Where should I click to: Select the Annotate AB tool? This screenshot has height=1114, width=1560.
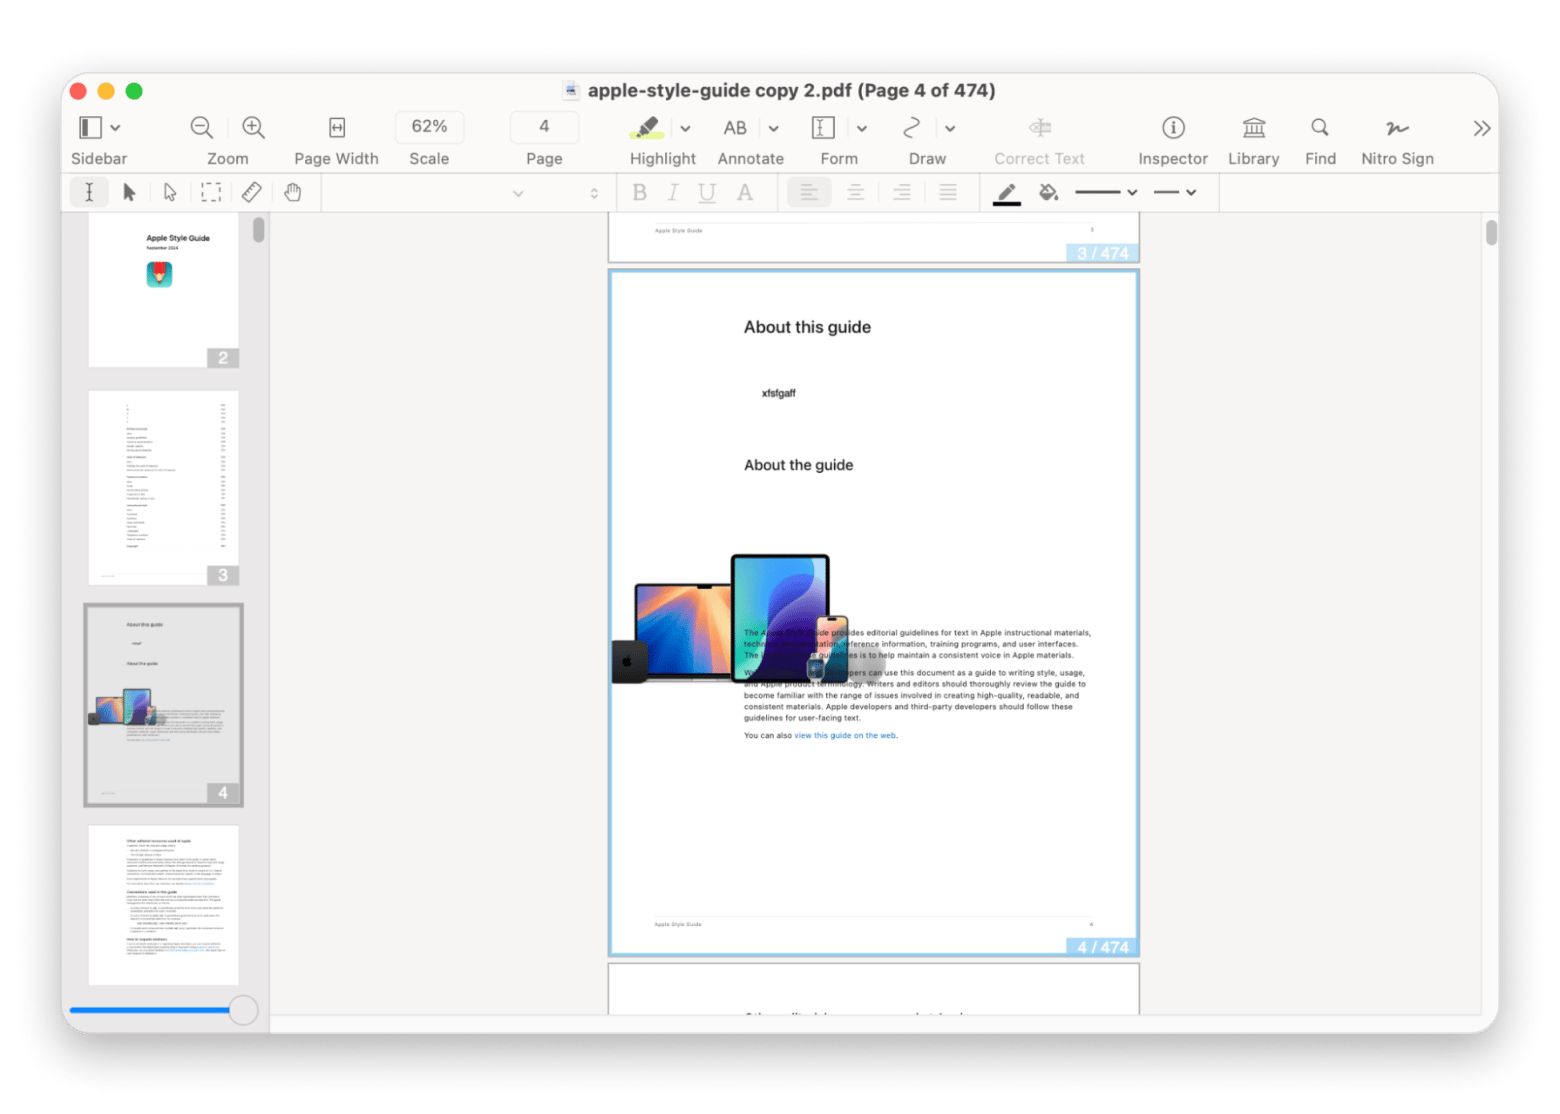pyautogui.click(x=735, y=128)
